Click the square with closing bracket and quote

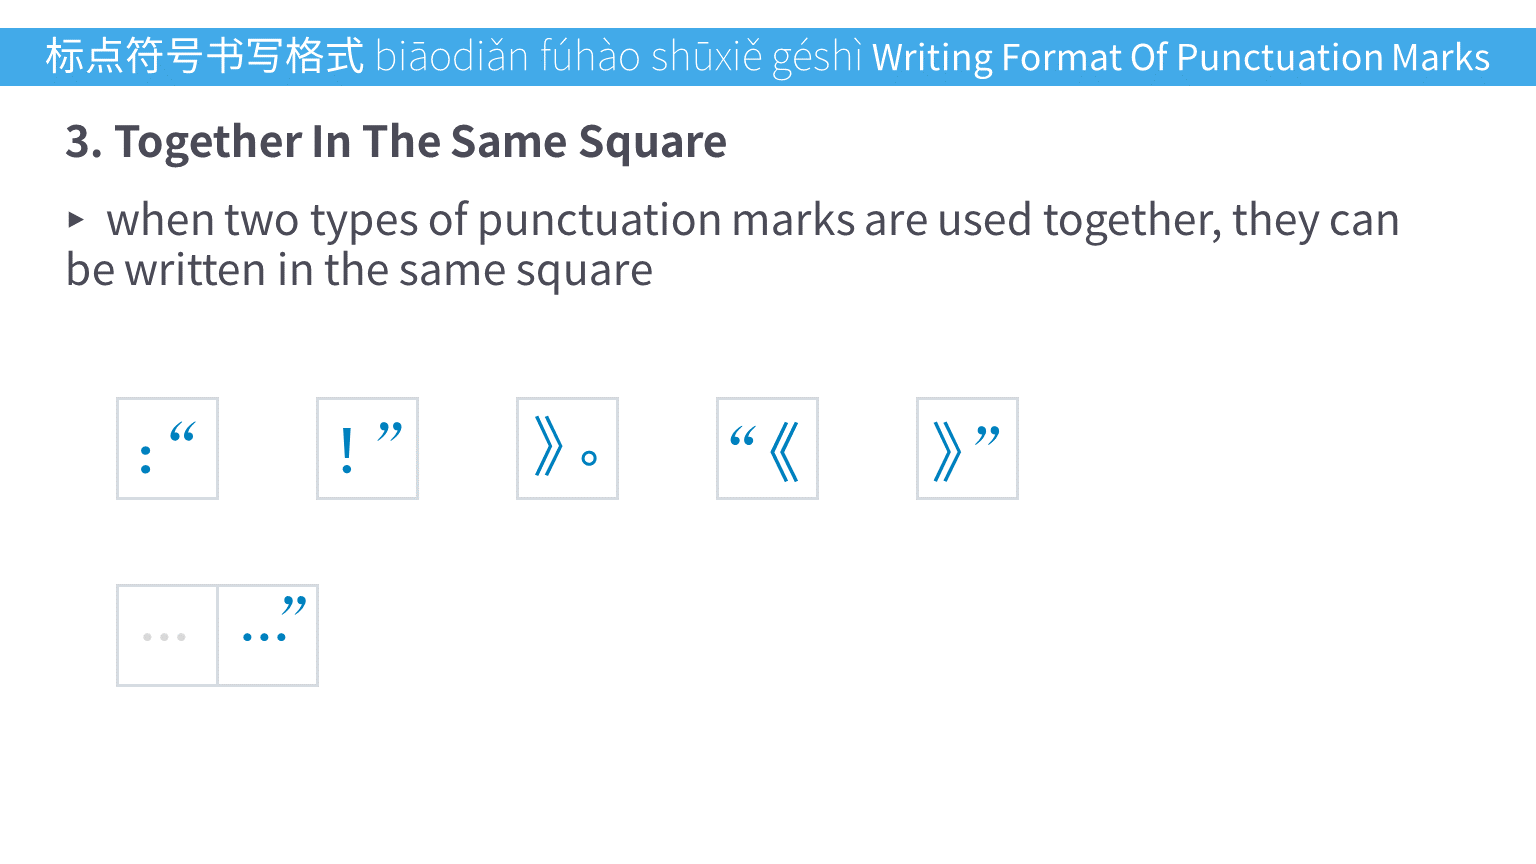click(x=967, y=448)
